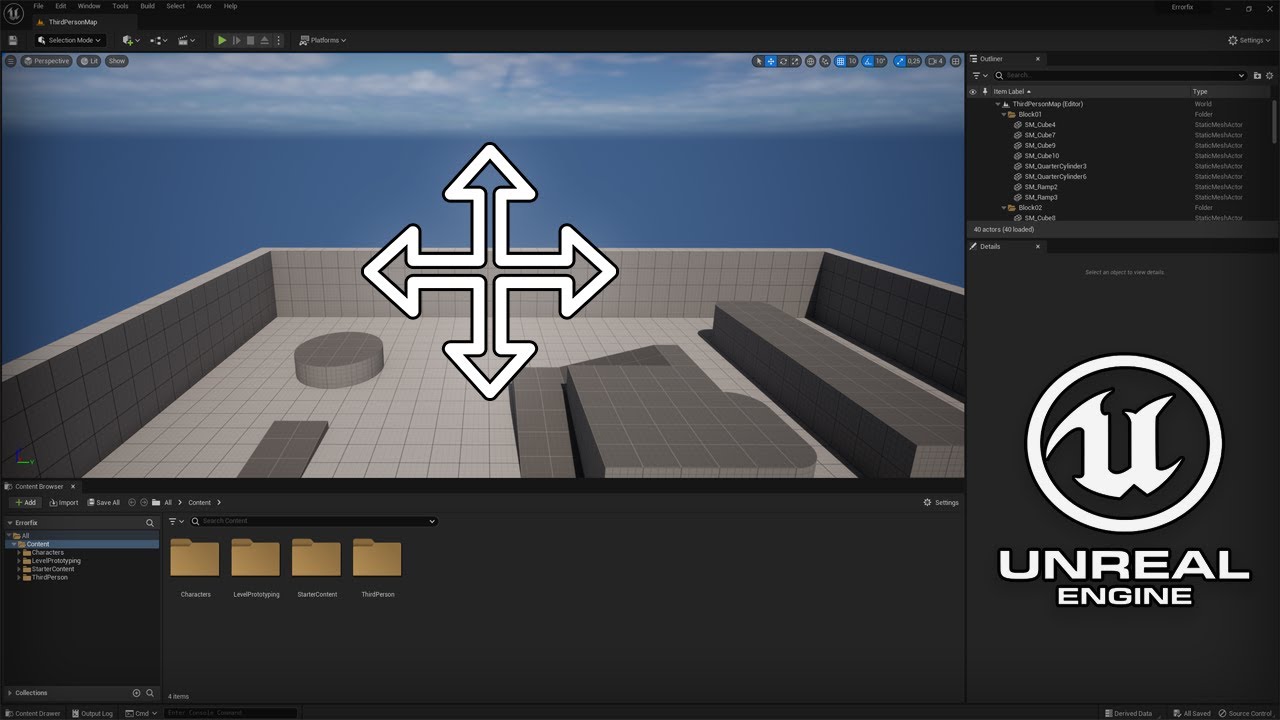Open Content Browser Settings
The width and height of the screenshot is (1280, 720).
tap(941, 502)
